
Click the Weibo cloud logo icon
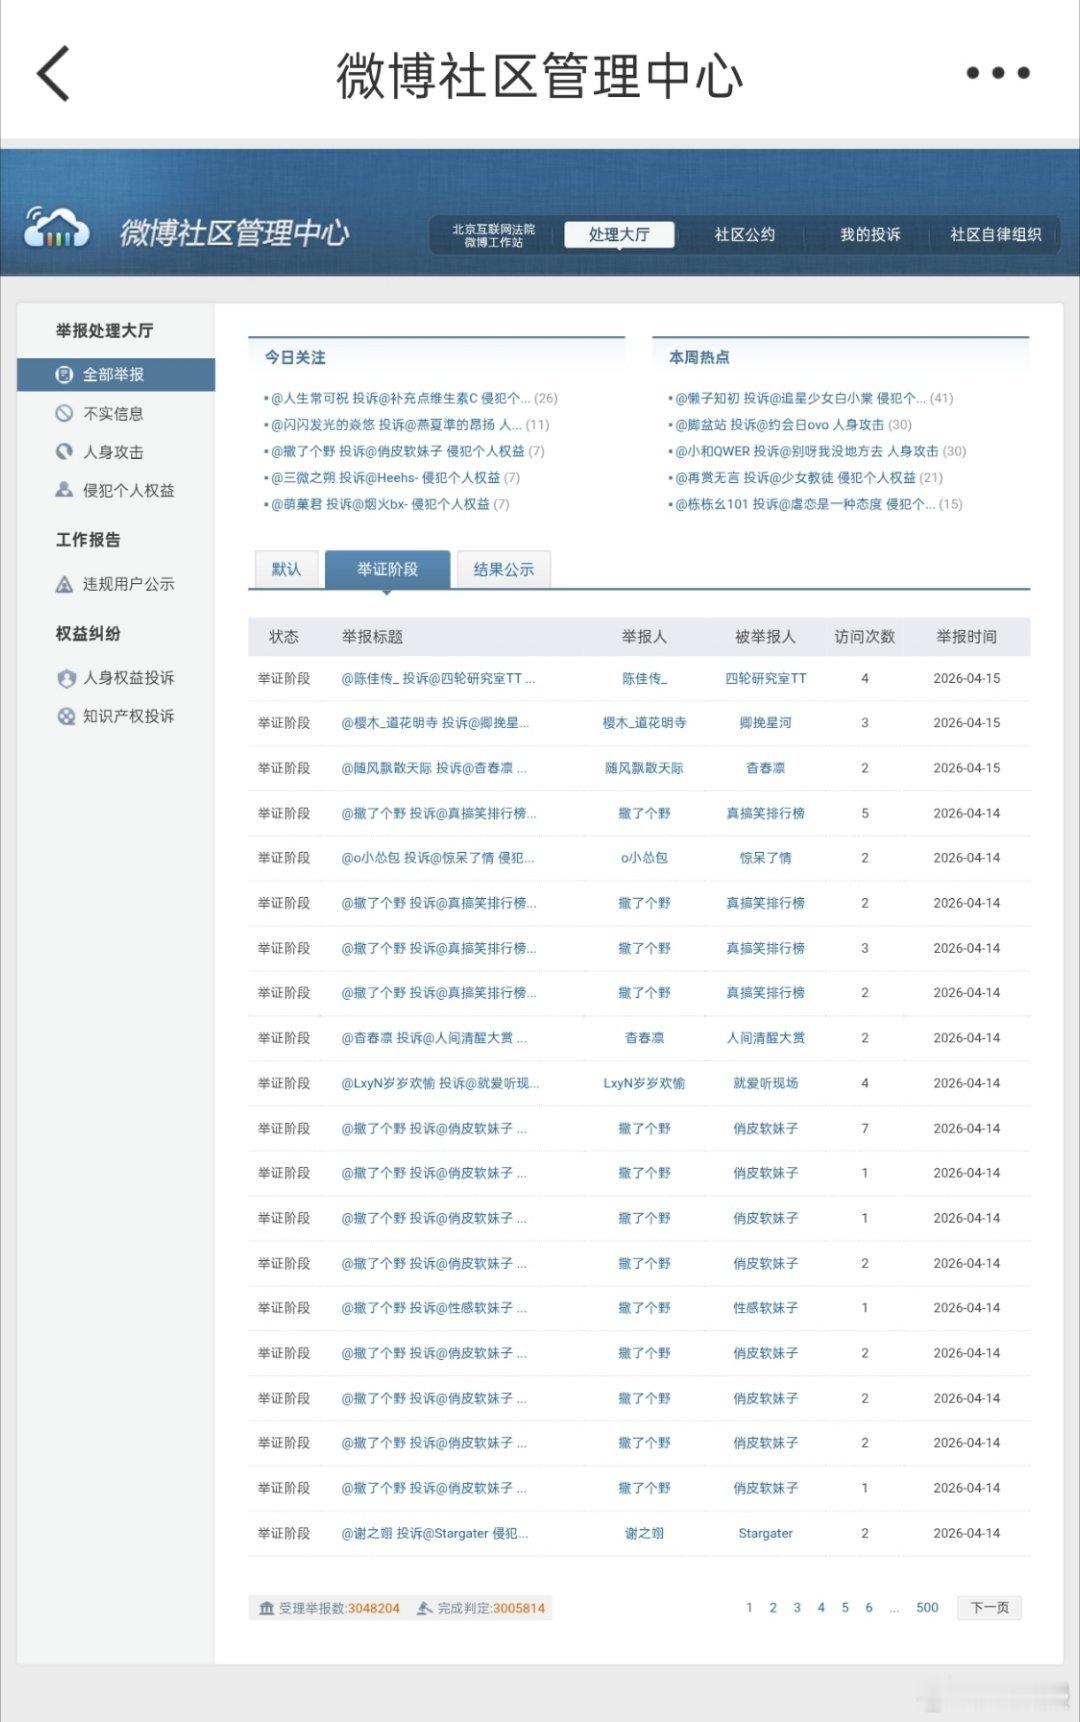pyautogui.click(x=57, y=229)
